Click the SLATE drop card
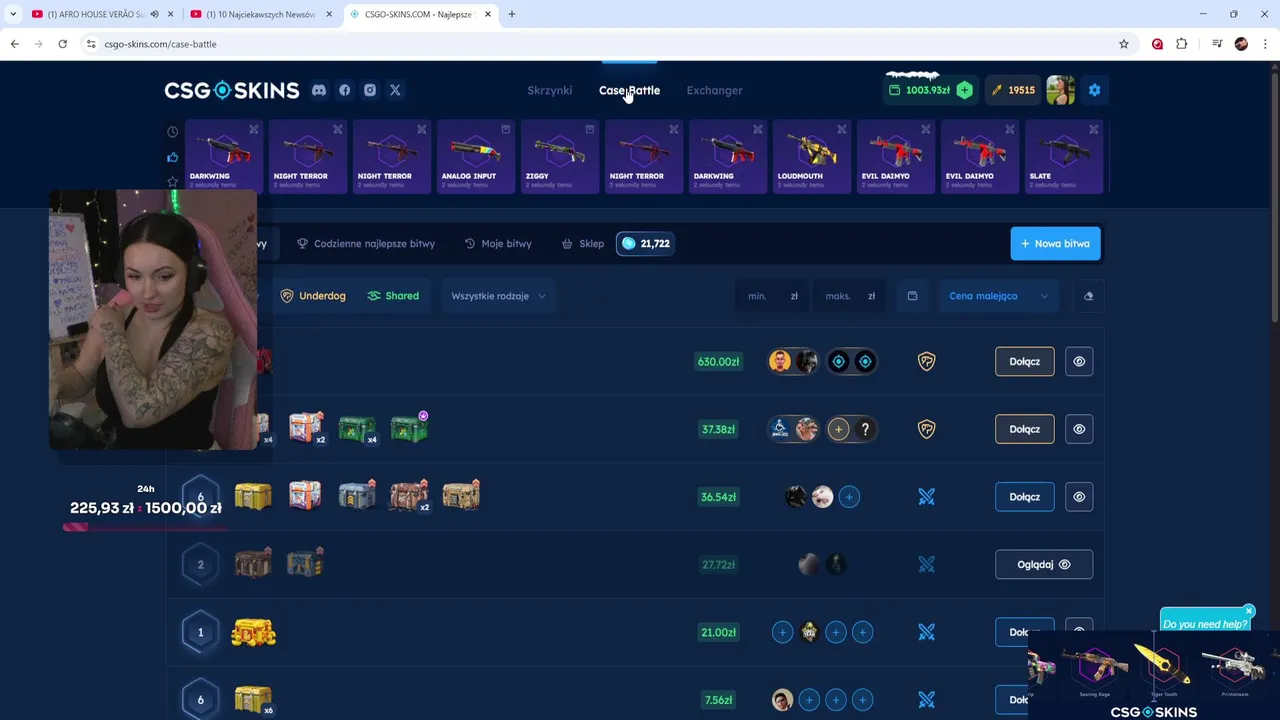Viewport: 1280px width, 720px height. (1063, 157)
